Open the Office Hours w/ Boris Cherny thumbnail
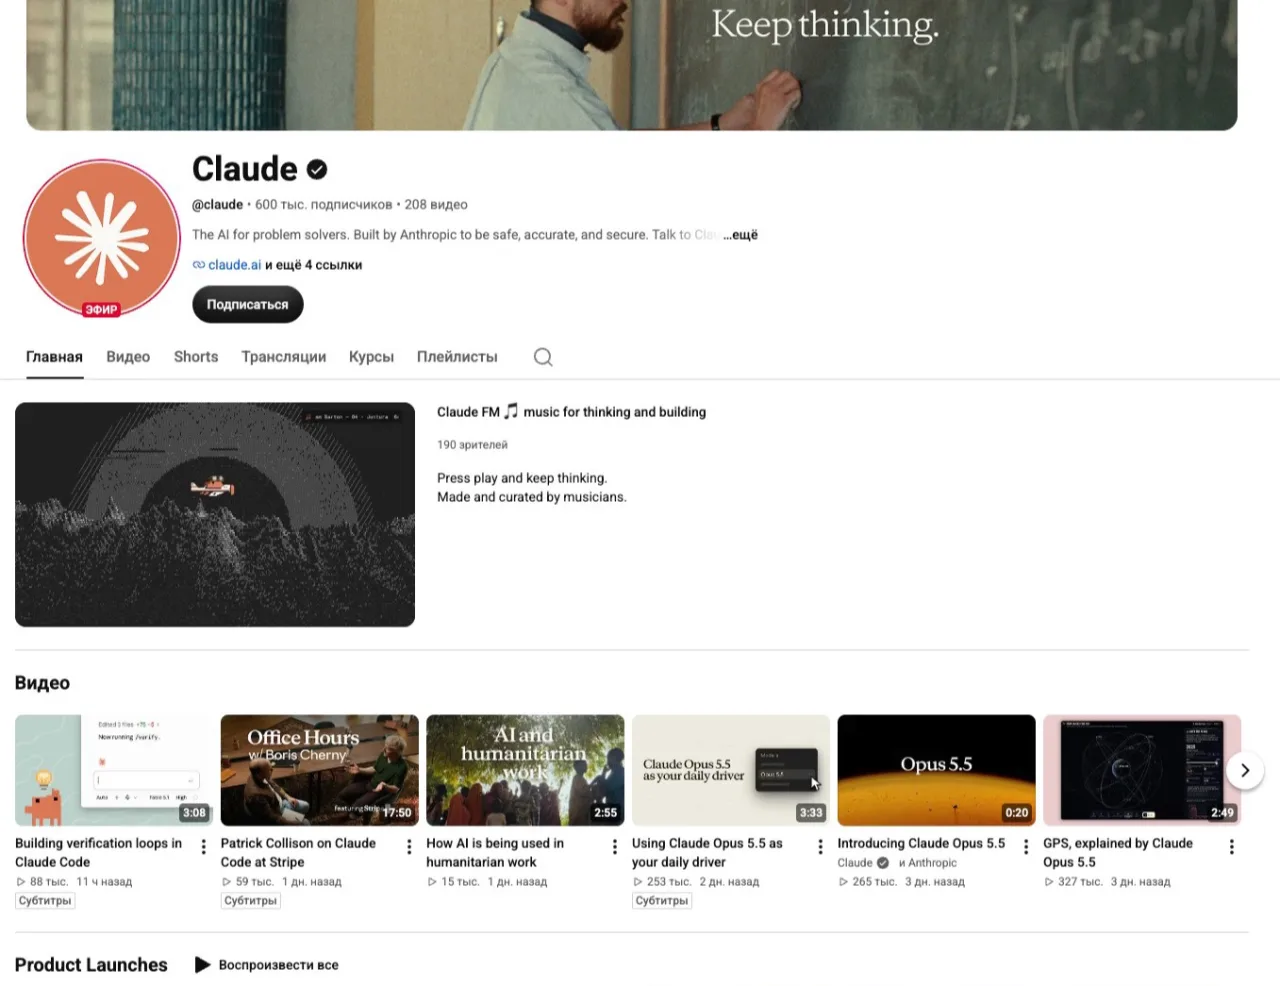1280x986 pixels. point(320,770)
